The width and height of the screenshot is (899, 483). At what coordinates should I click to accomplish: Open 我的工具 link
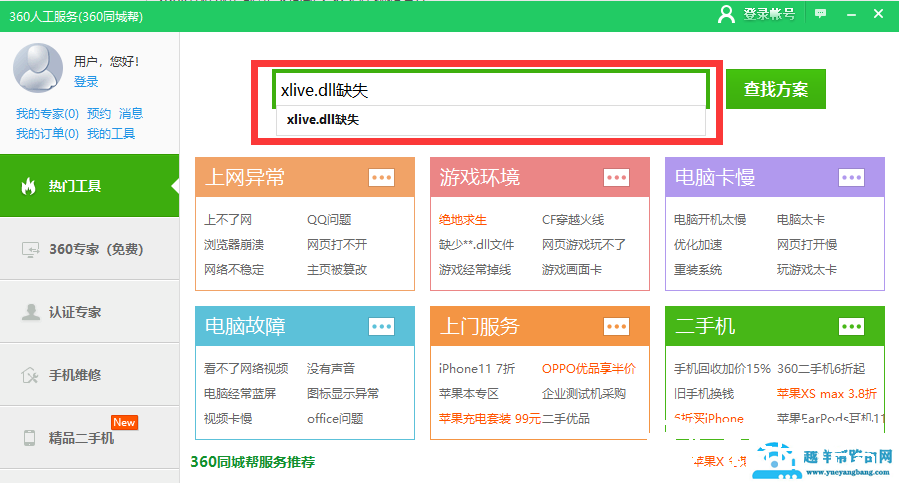point(111,134)
